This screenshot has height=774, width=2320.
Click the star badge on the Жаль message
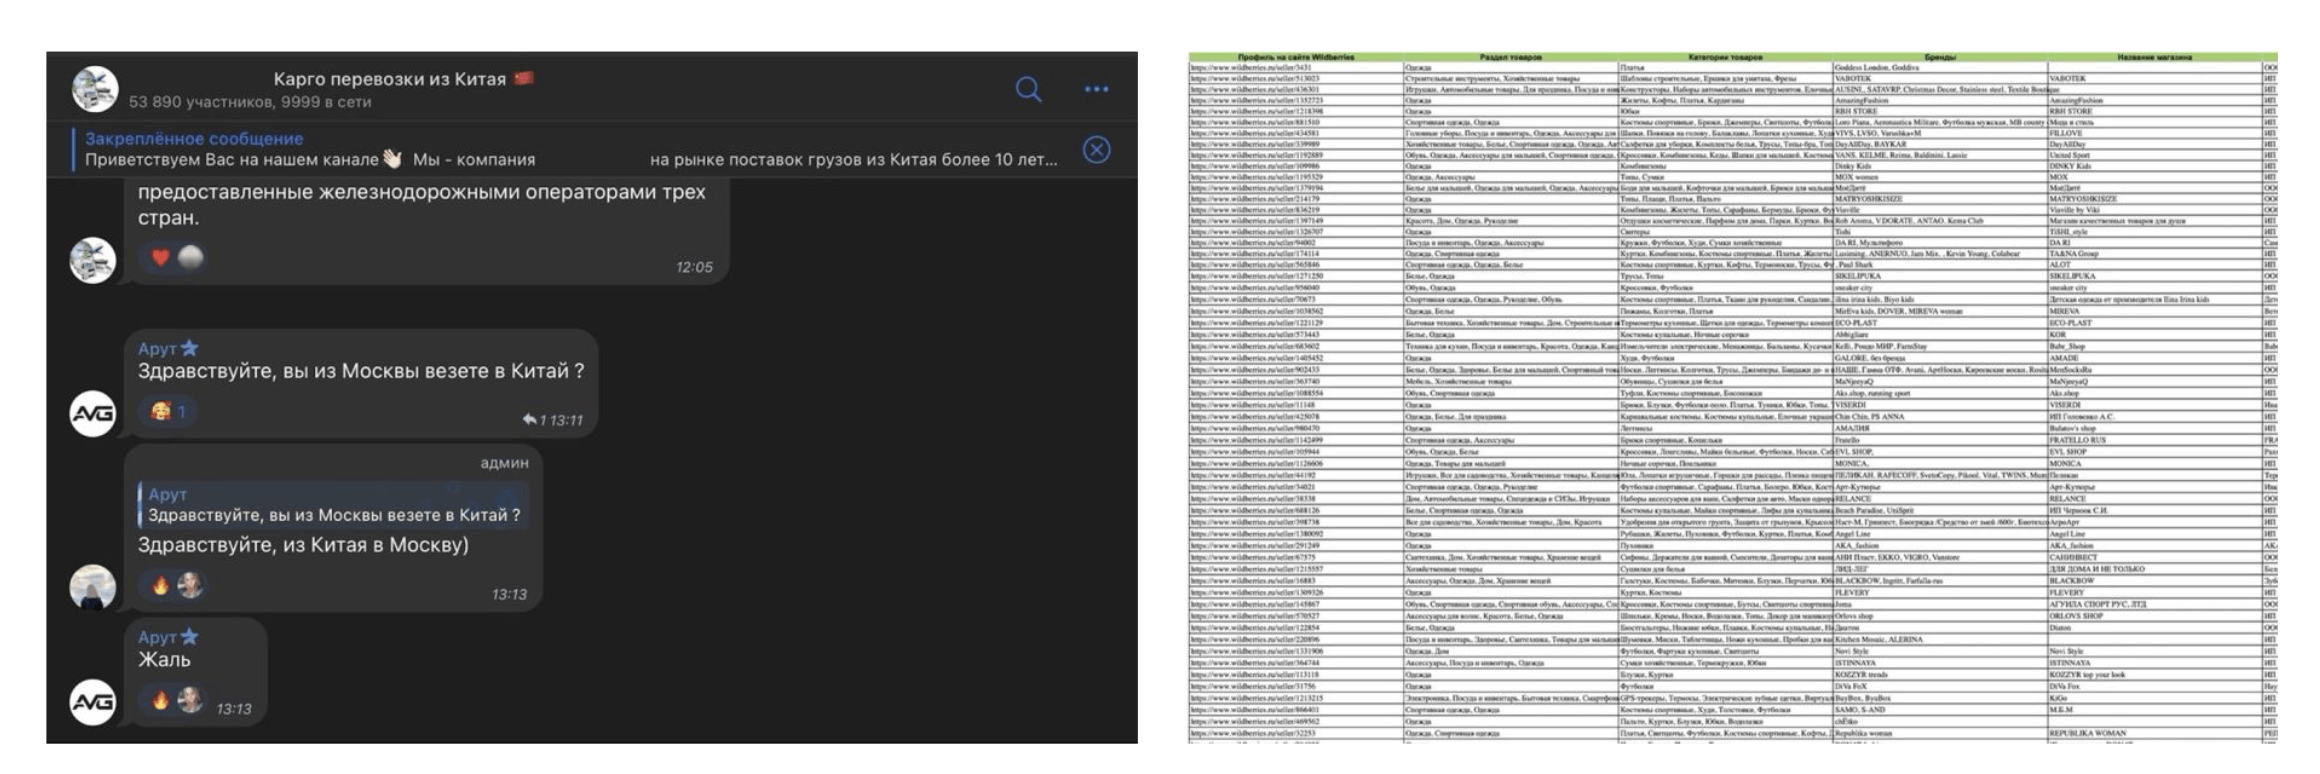click(189, 636)
